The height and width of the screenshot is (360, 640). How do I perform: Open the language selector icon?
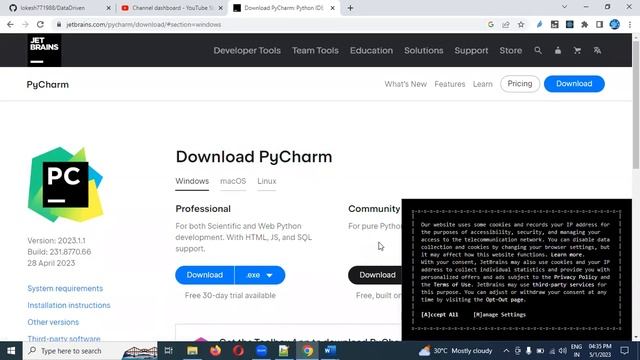click(597, 51)
